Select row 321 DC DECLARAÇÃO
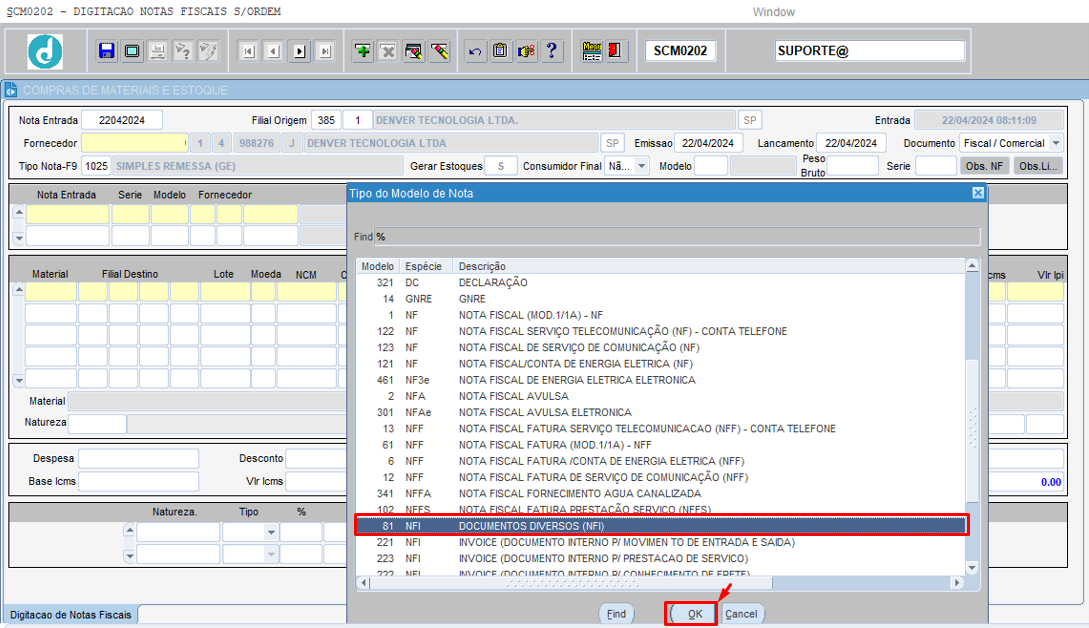The image size is (1089, 628). [660, 283]
